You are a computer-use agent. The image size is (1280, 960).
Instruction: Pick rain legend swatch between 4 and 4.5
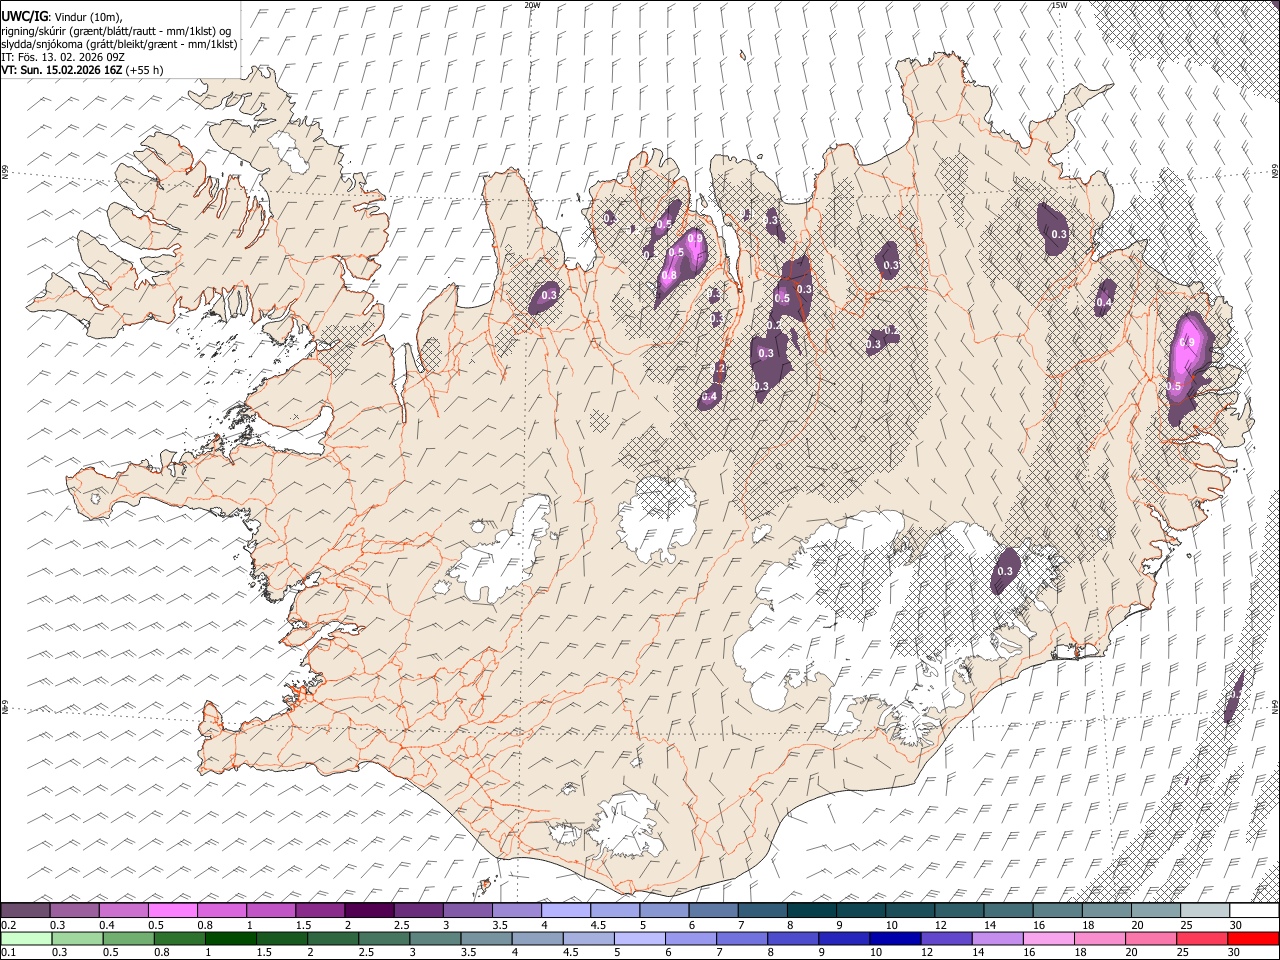537,939
